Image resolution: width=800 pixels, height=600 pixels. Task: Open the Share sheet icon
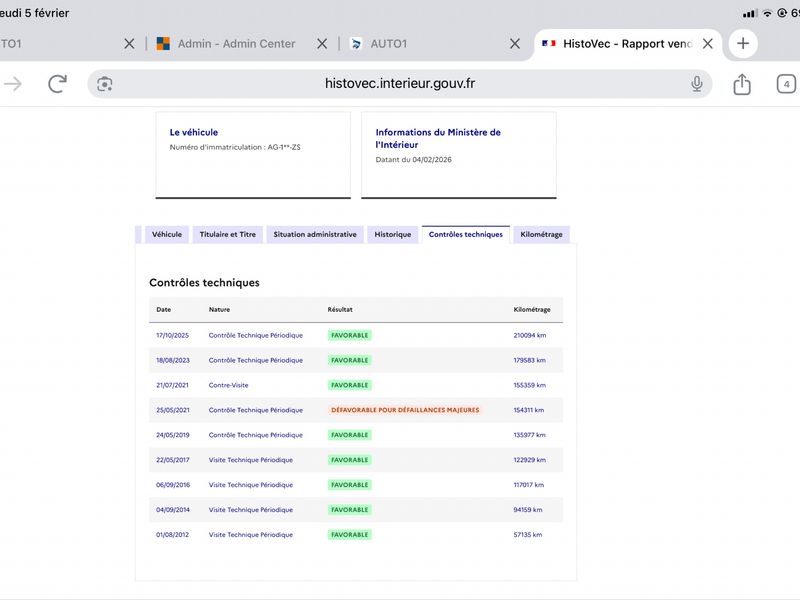click(x=742, y=84)
